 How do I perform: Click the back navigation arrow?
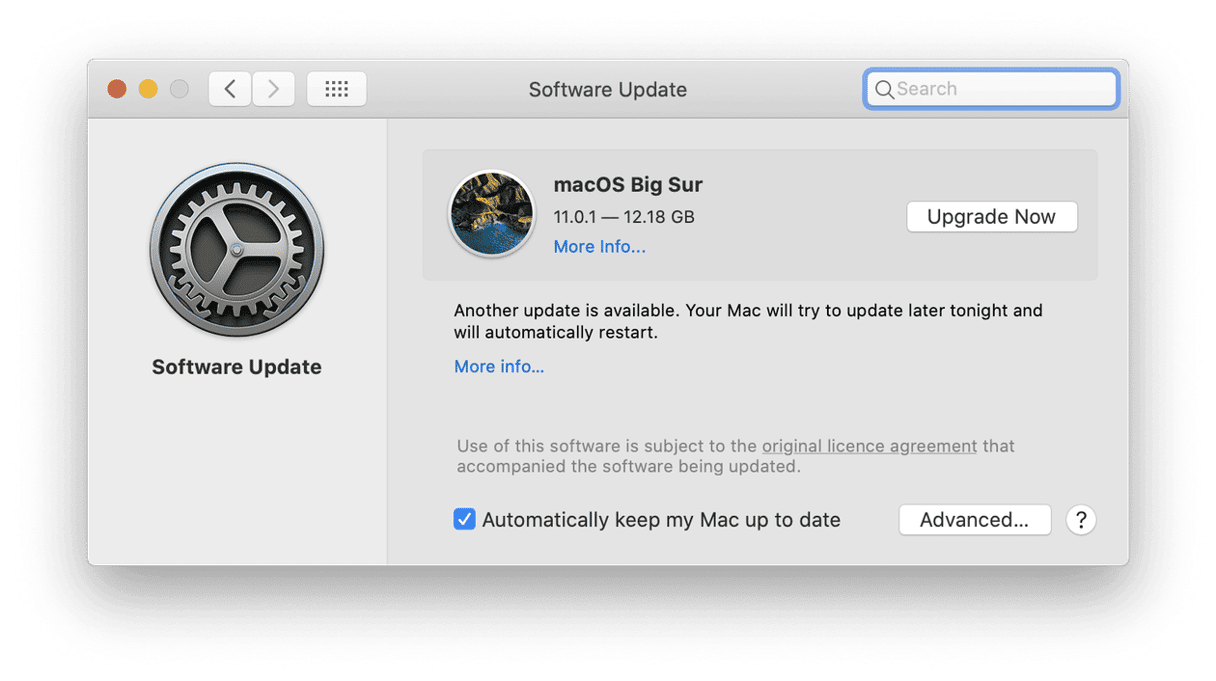point(229,88)
